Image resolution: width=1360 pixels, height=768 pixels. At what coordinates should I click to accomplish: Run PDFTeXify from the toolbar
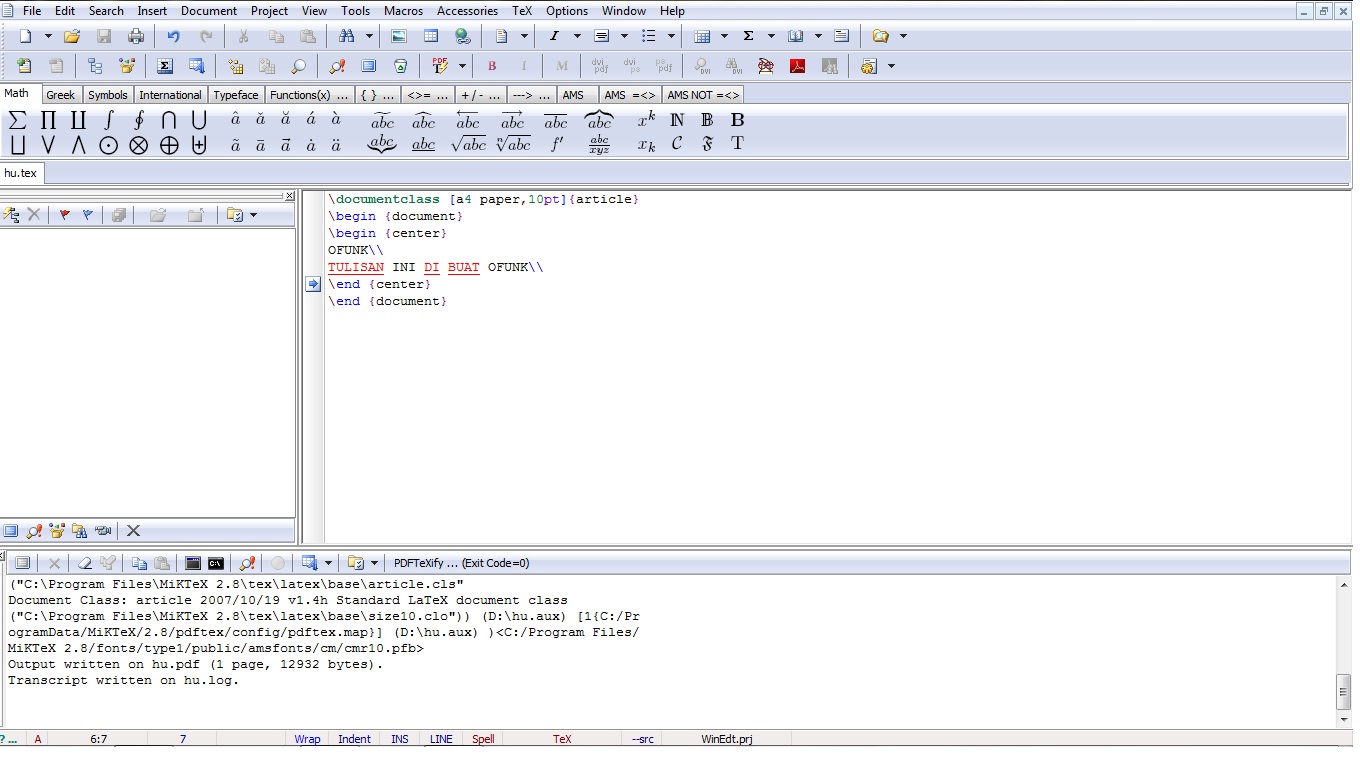[440, 66]
